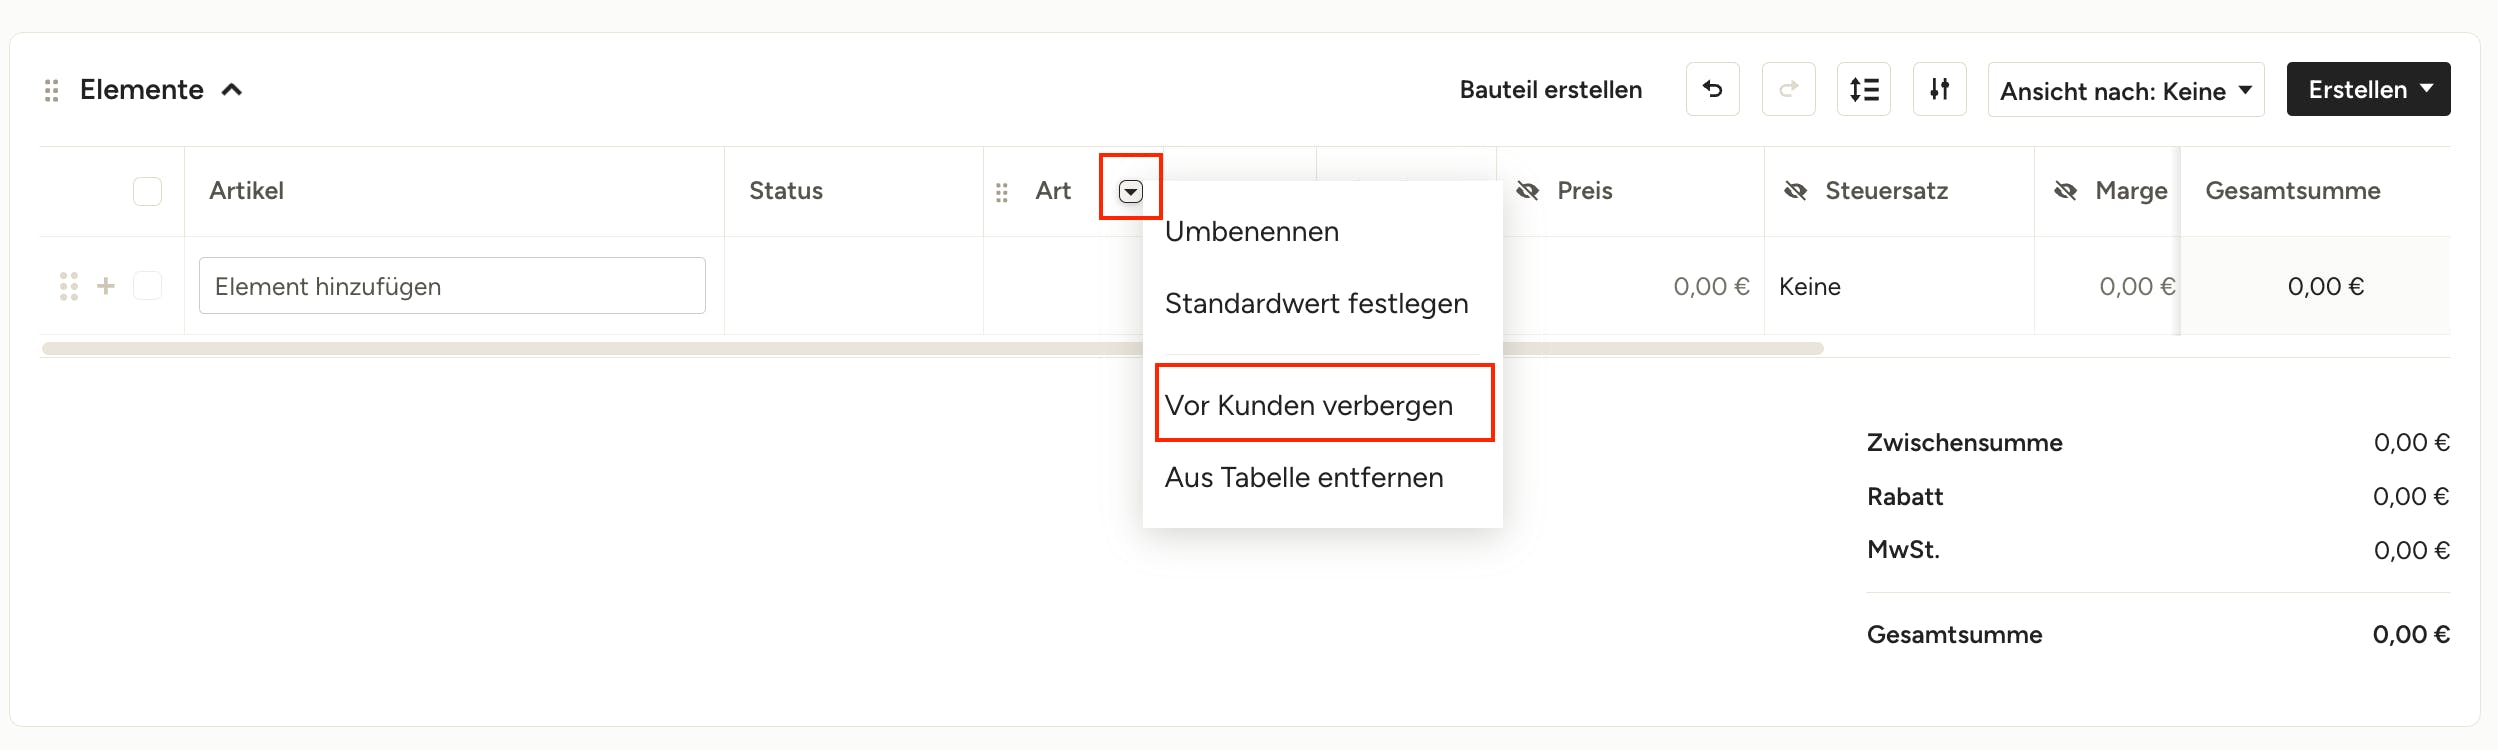Click the plus icon in element row

pos(106,286)
